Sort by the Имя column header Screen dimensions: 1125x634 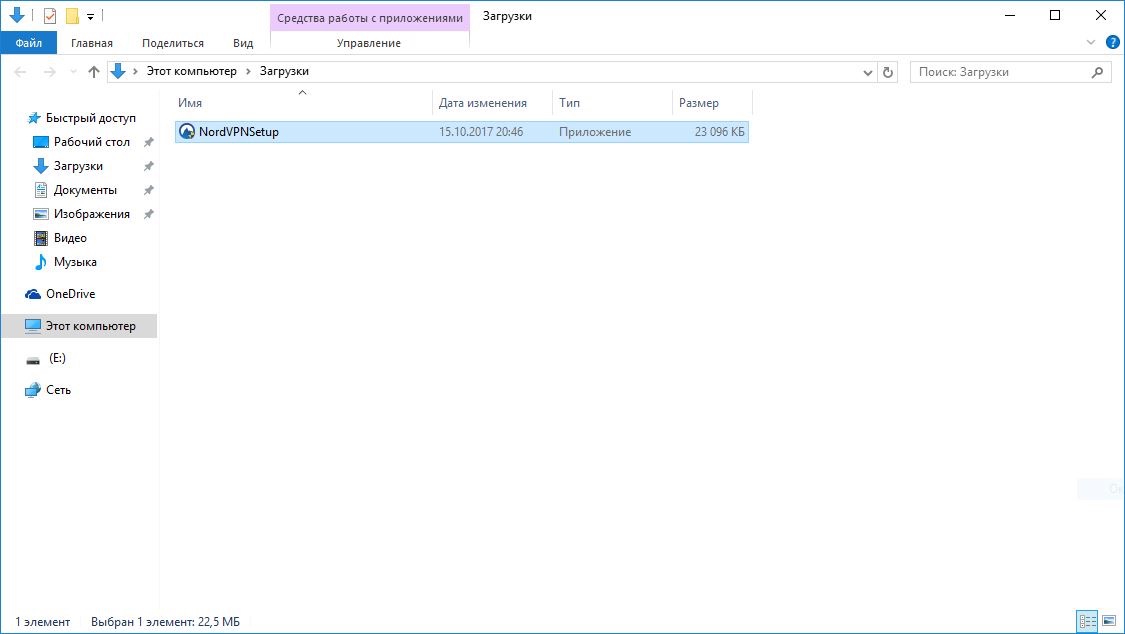coord(303,103)
